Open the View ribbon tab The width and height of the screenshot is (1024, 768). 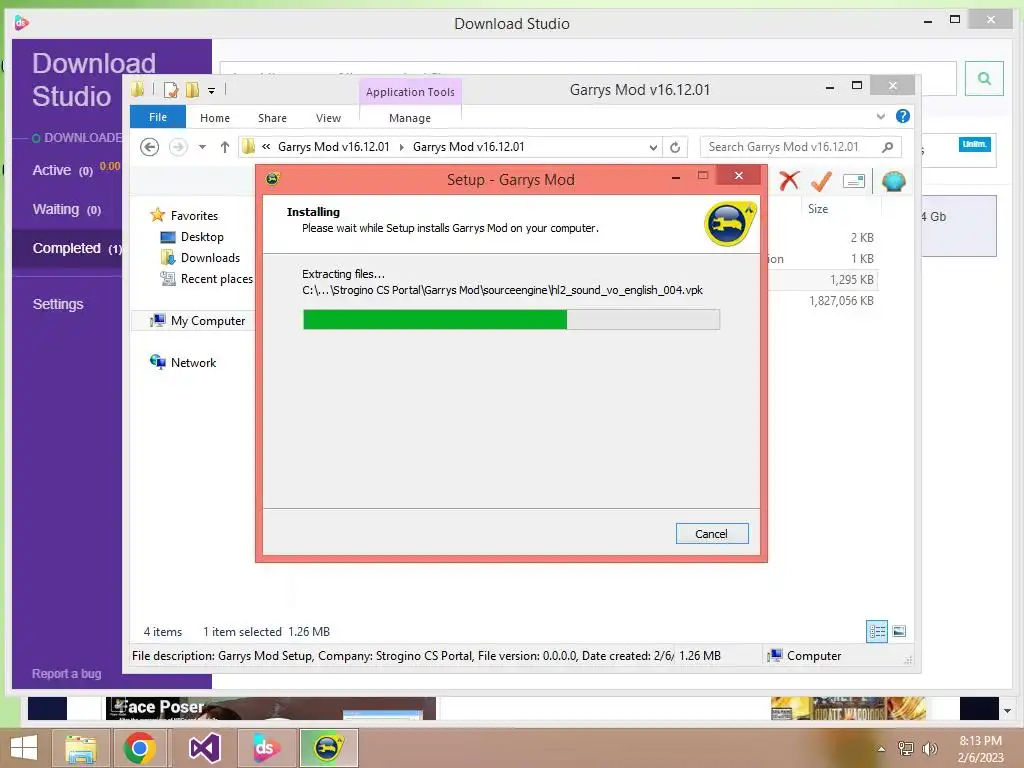(x=328, y=118)
